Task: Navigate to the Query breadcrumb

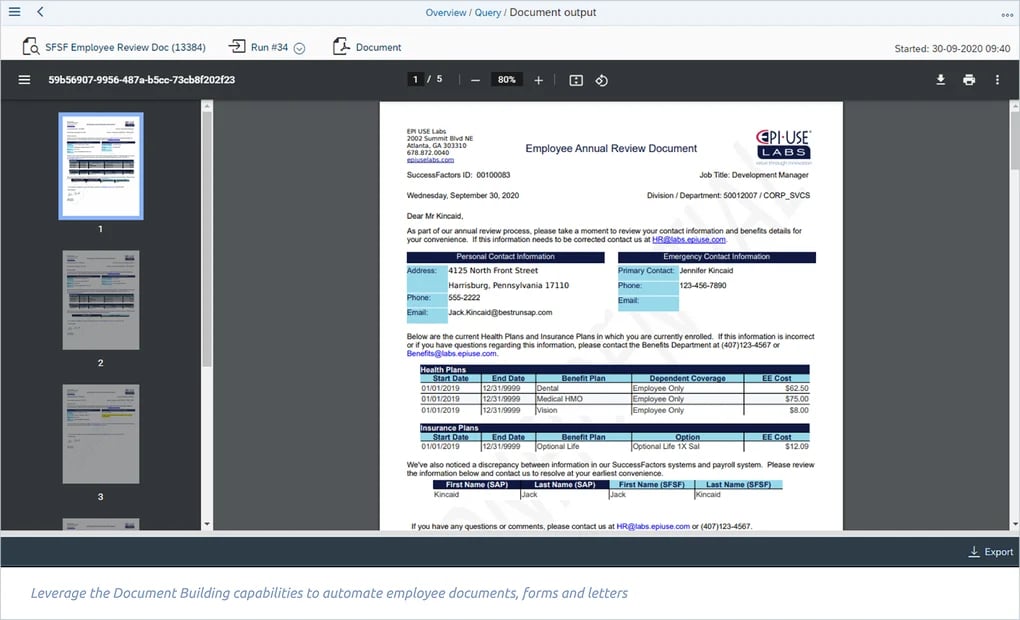Action: [x=488, y=13]
